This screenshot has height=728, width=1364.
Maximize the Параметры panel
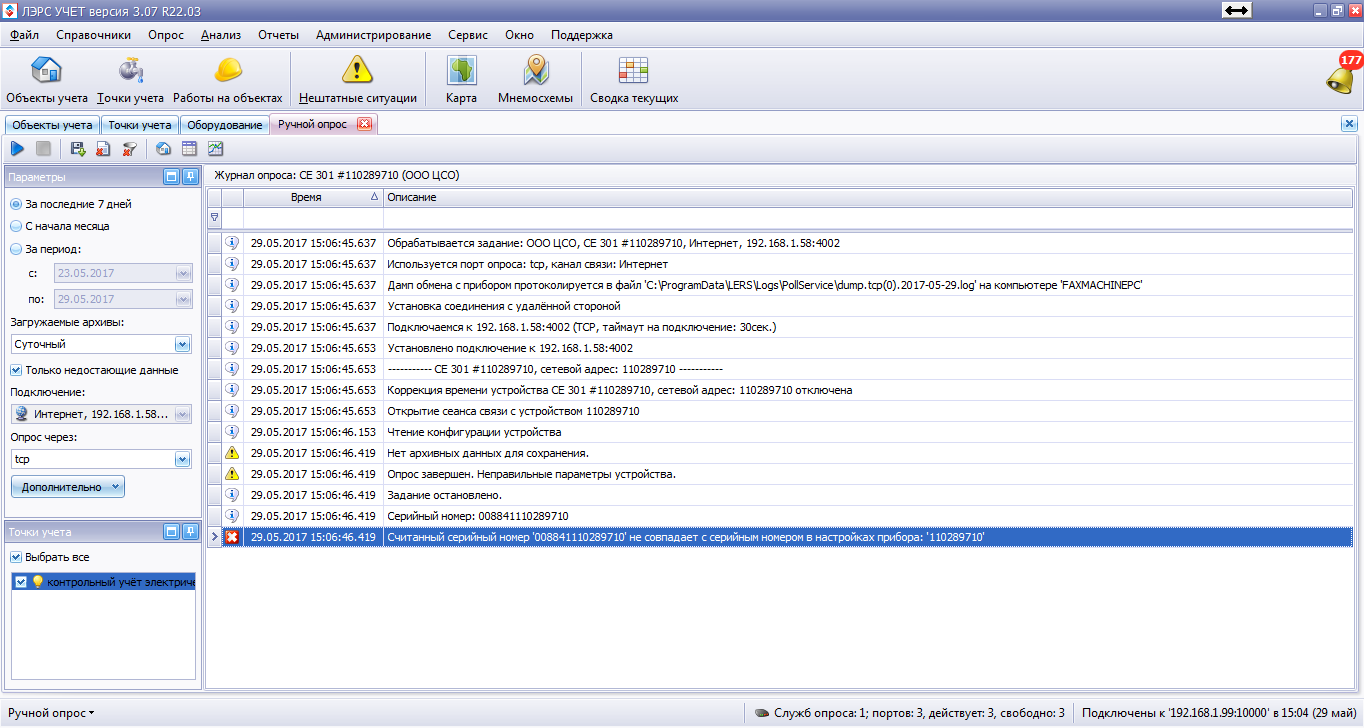171,177
